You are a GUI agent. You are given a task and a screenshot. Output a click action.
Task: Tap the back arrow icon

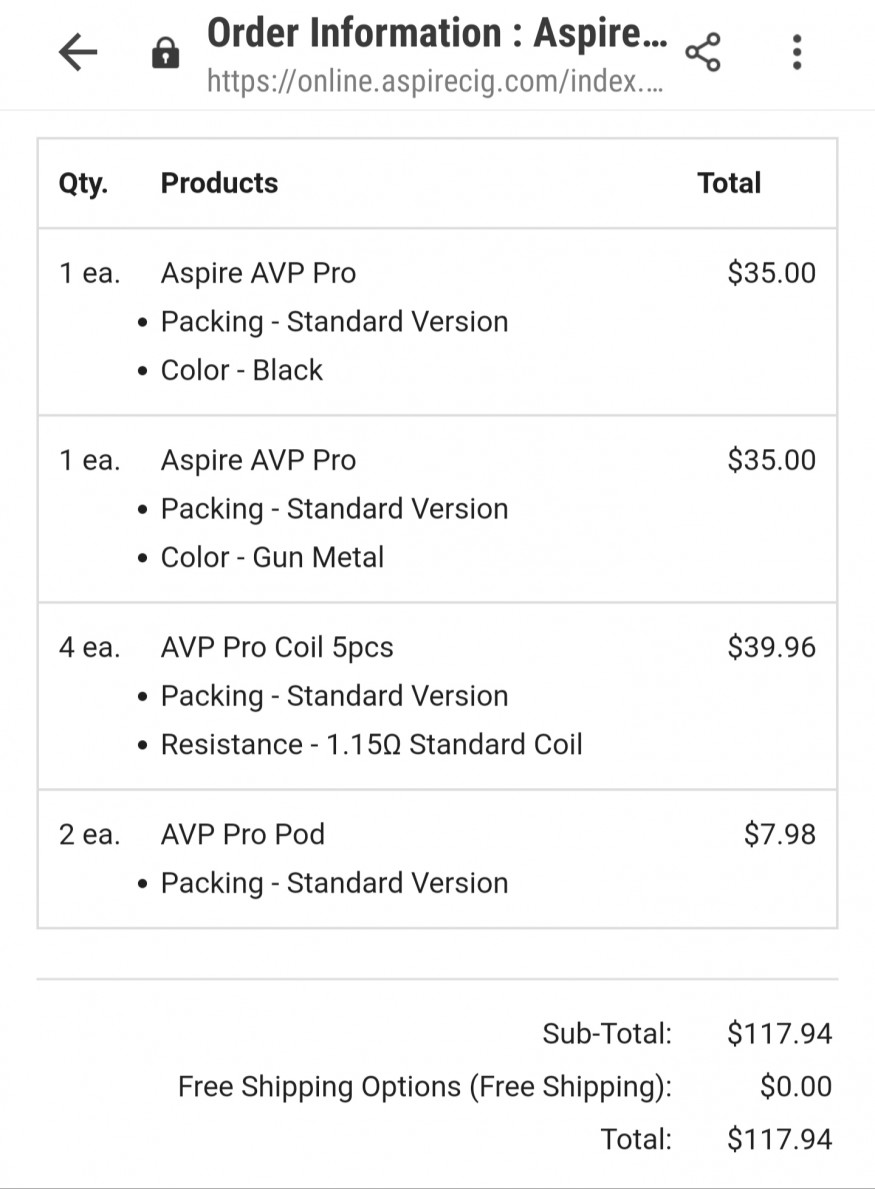(x=78, y=52)
